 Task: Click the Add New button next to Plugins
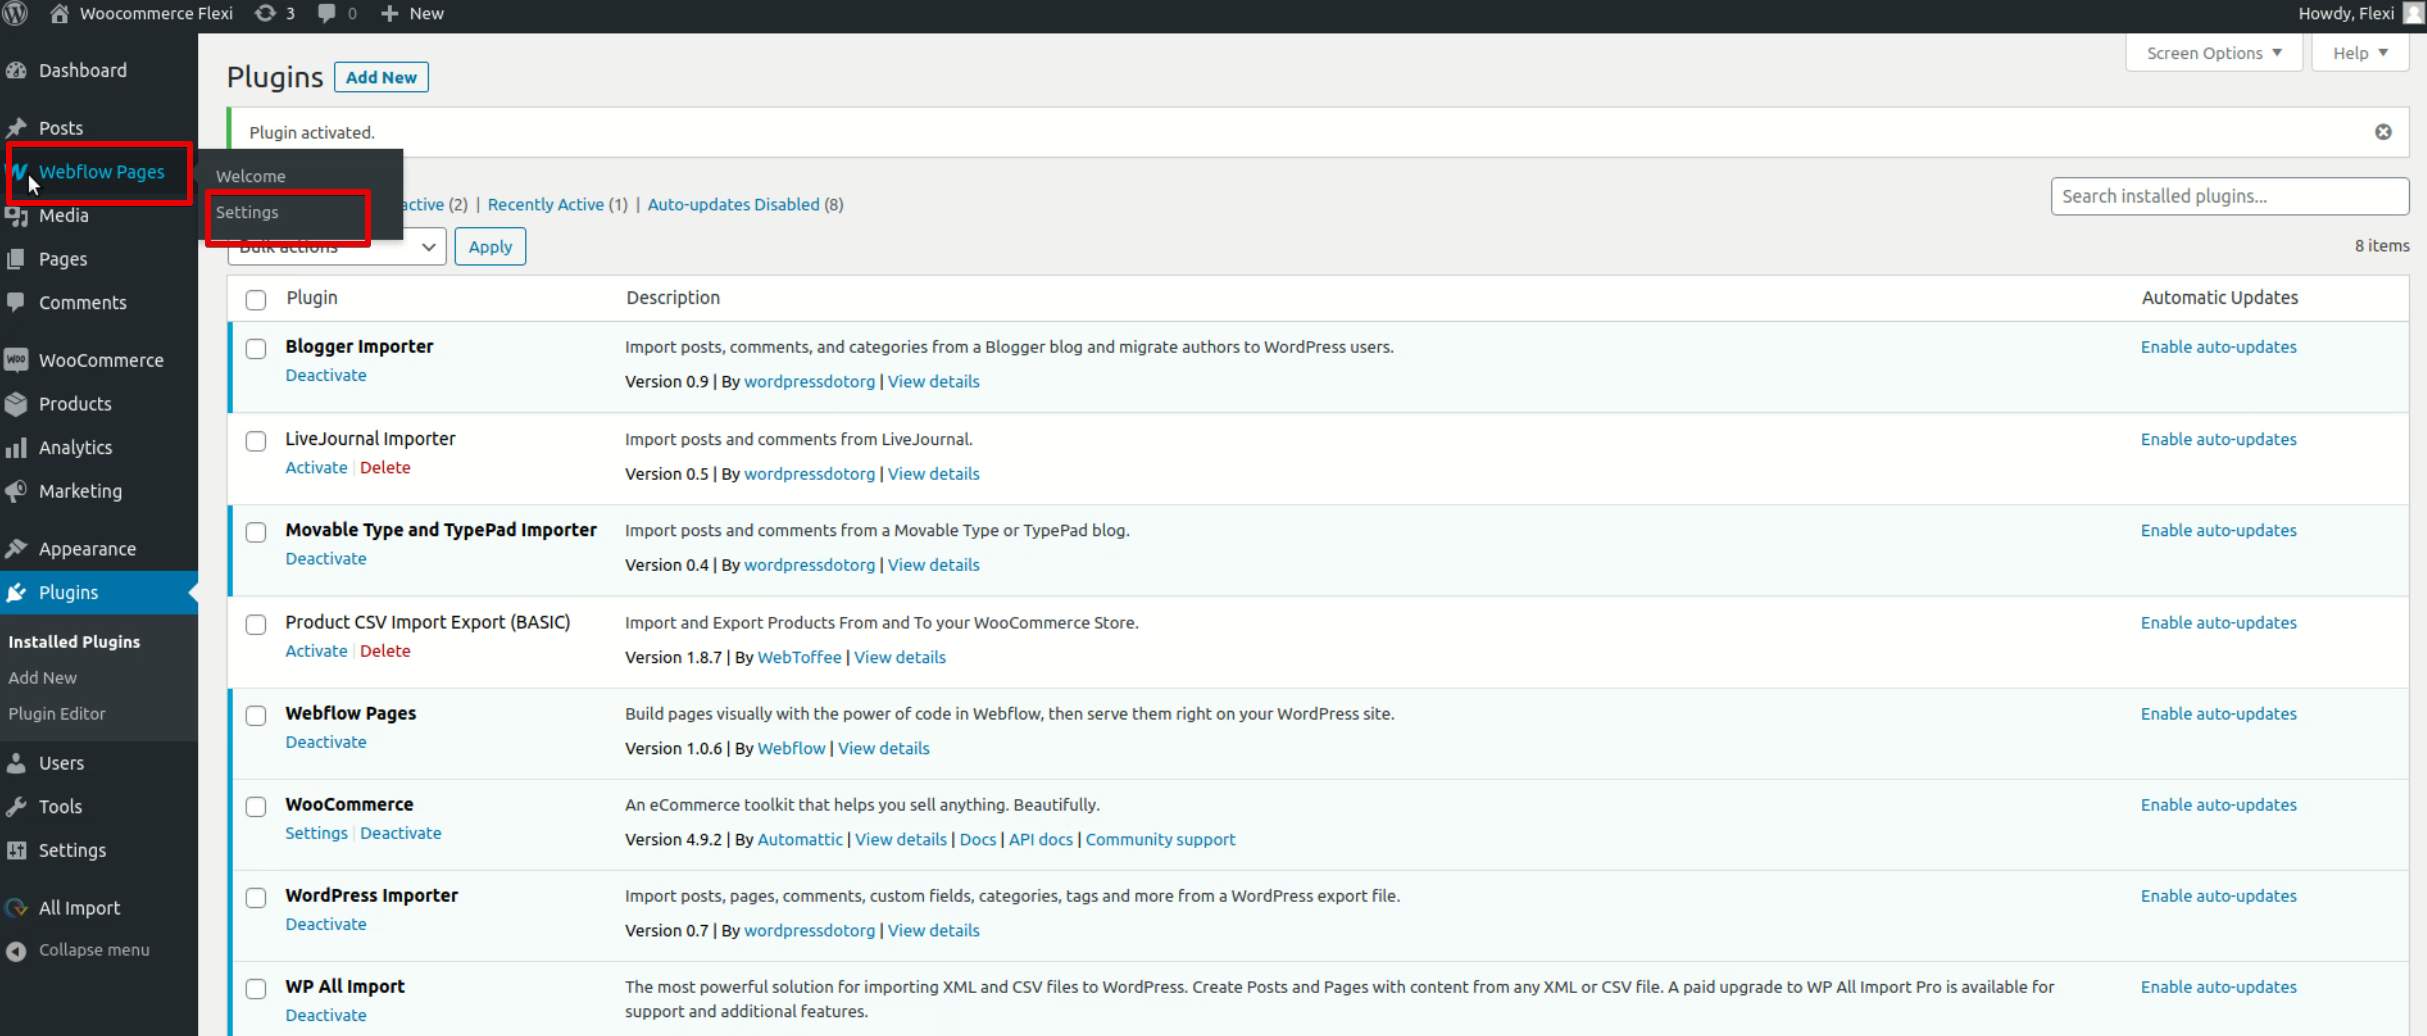(x=381, y=77)
